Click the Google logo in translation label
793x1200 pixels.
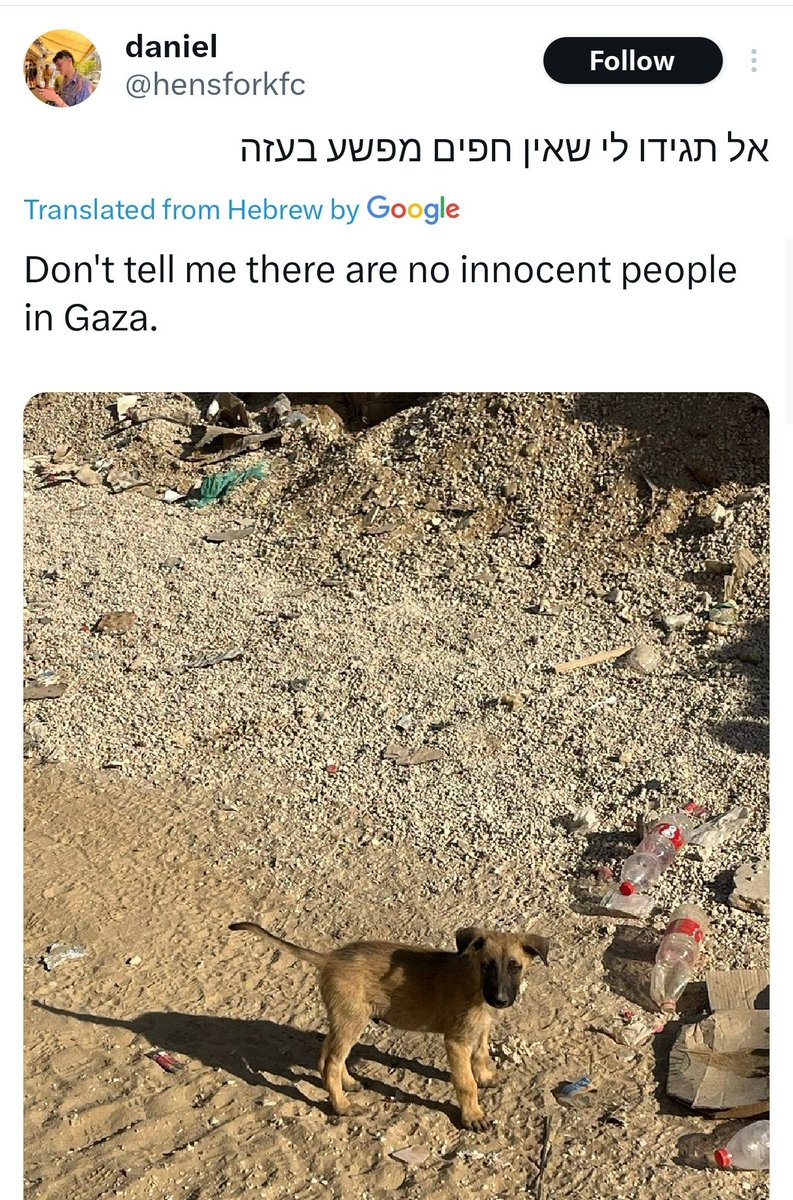pos(413,209)
